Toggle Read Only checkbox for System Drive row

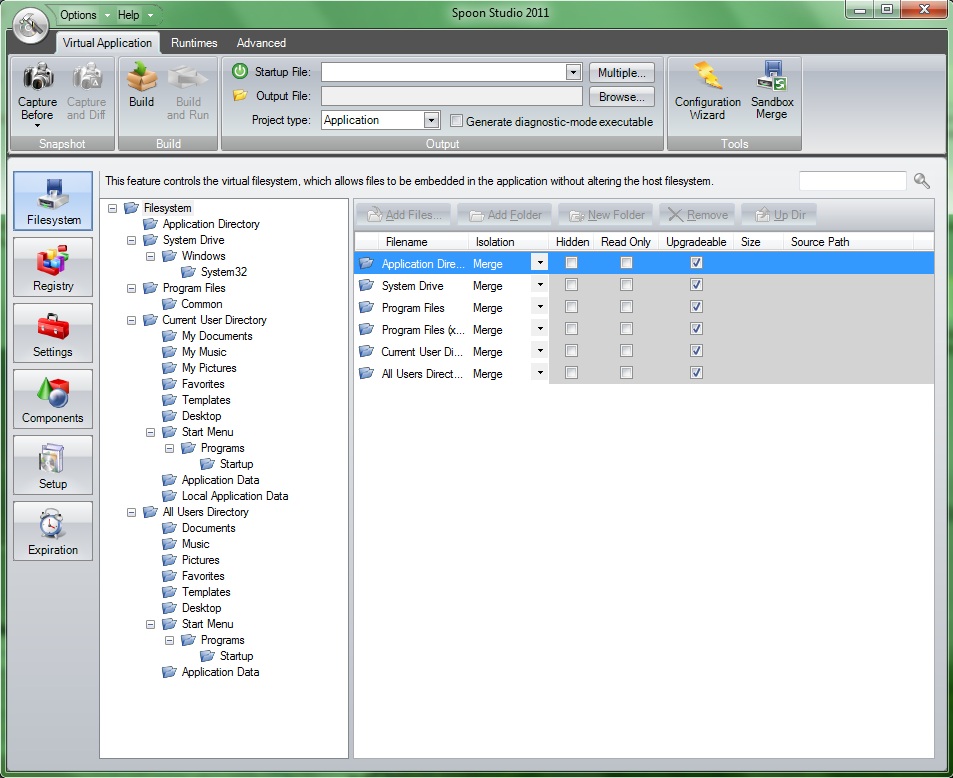(x=626, y=284)
